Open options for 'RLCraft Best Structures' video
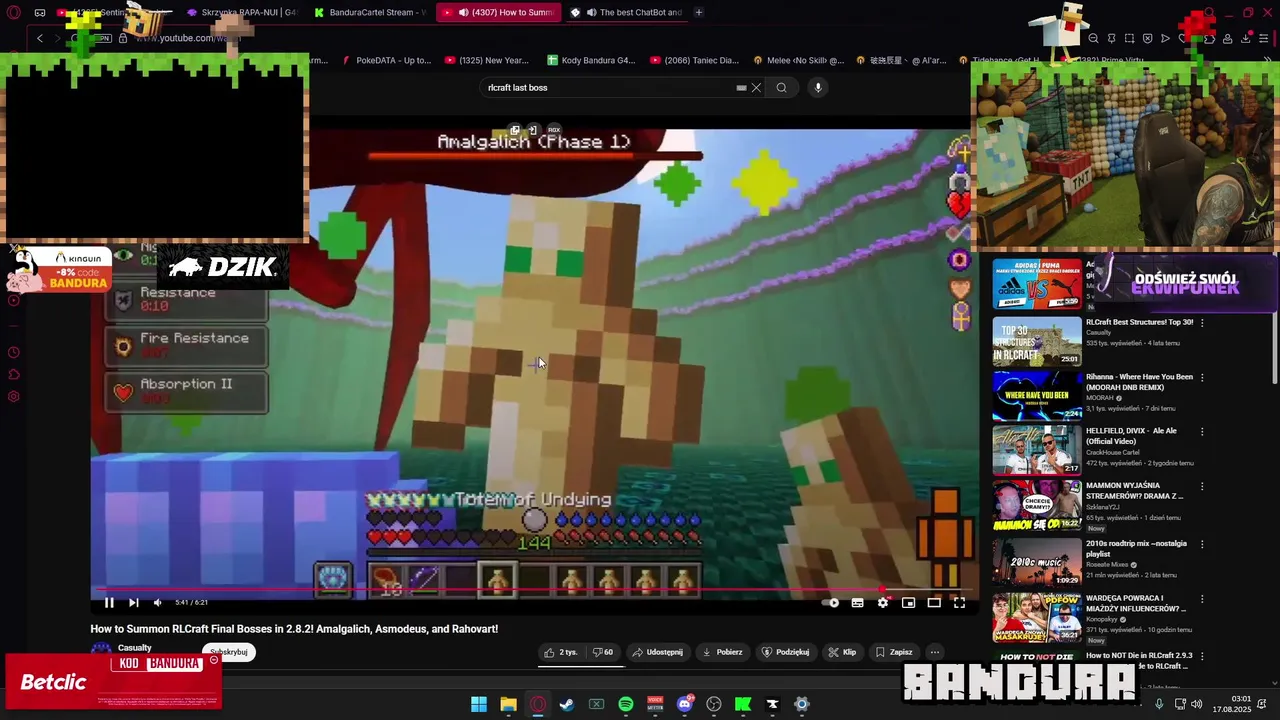The image size is (1280, 720). pos(1202,323)
